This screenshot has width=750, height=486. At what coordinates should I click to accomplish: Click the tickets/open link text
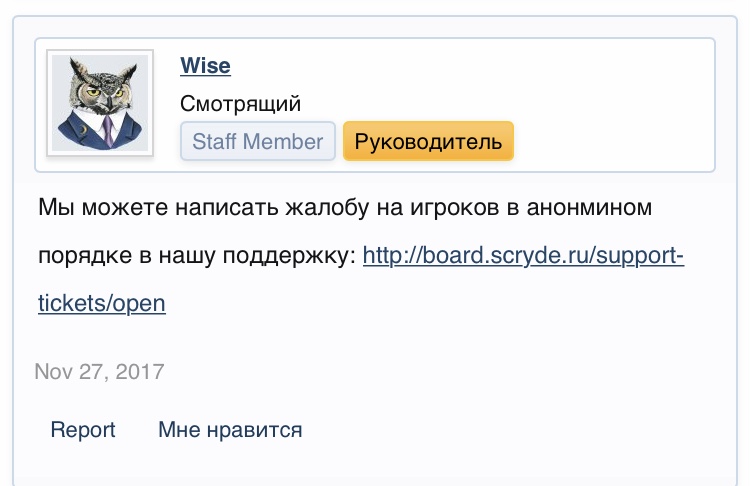point(101,303)
